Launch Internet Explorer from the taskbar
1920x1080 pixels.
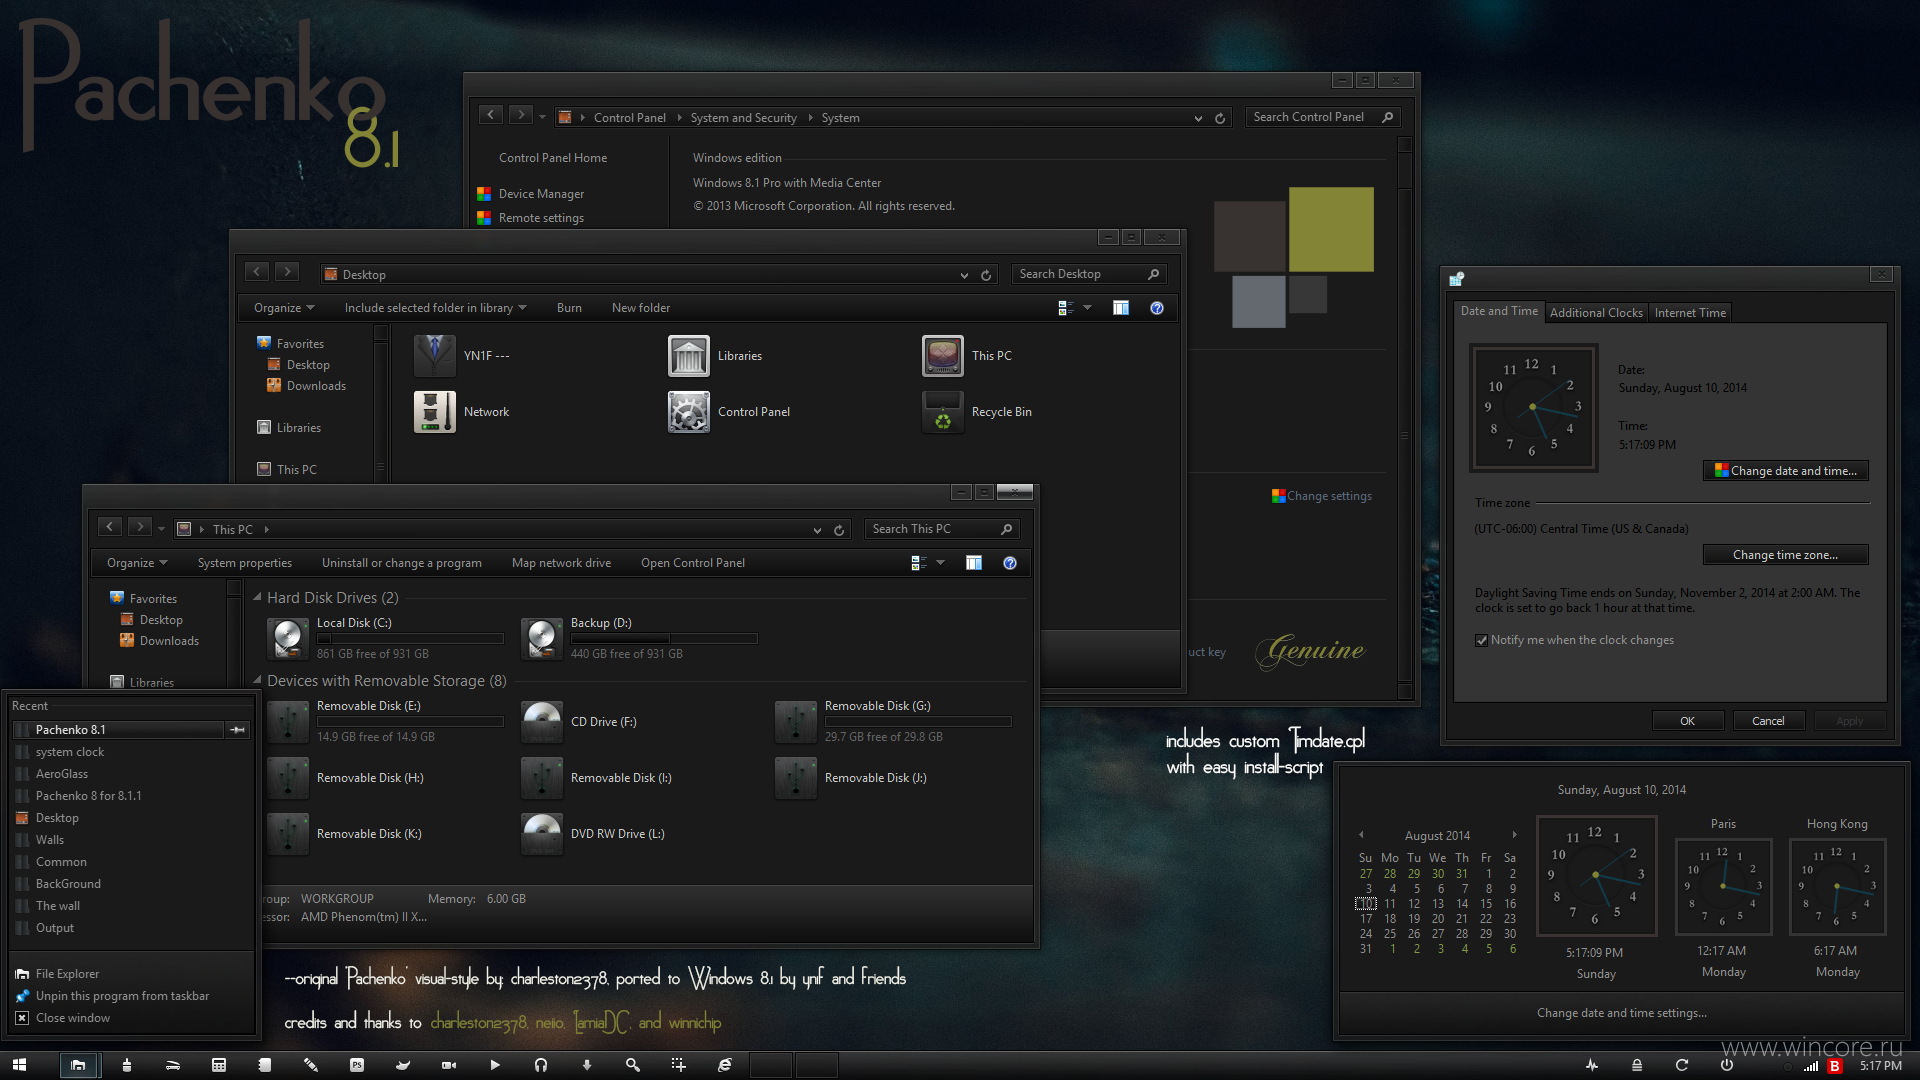(x=725, y=1065)
